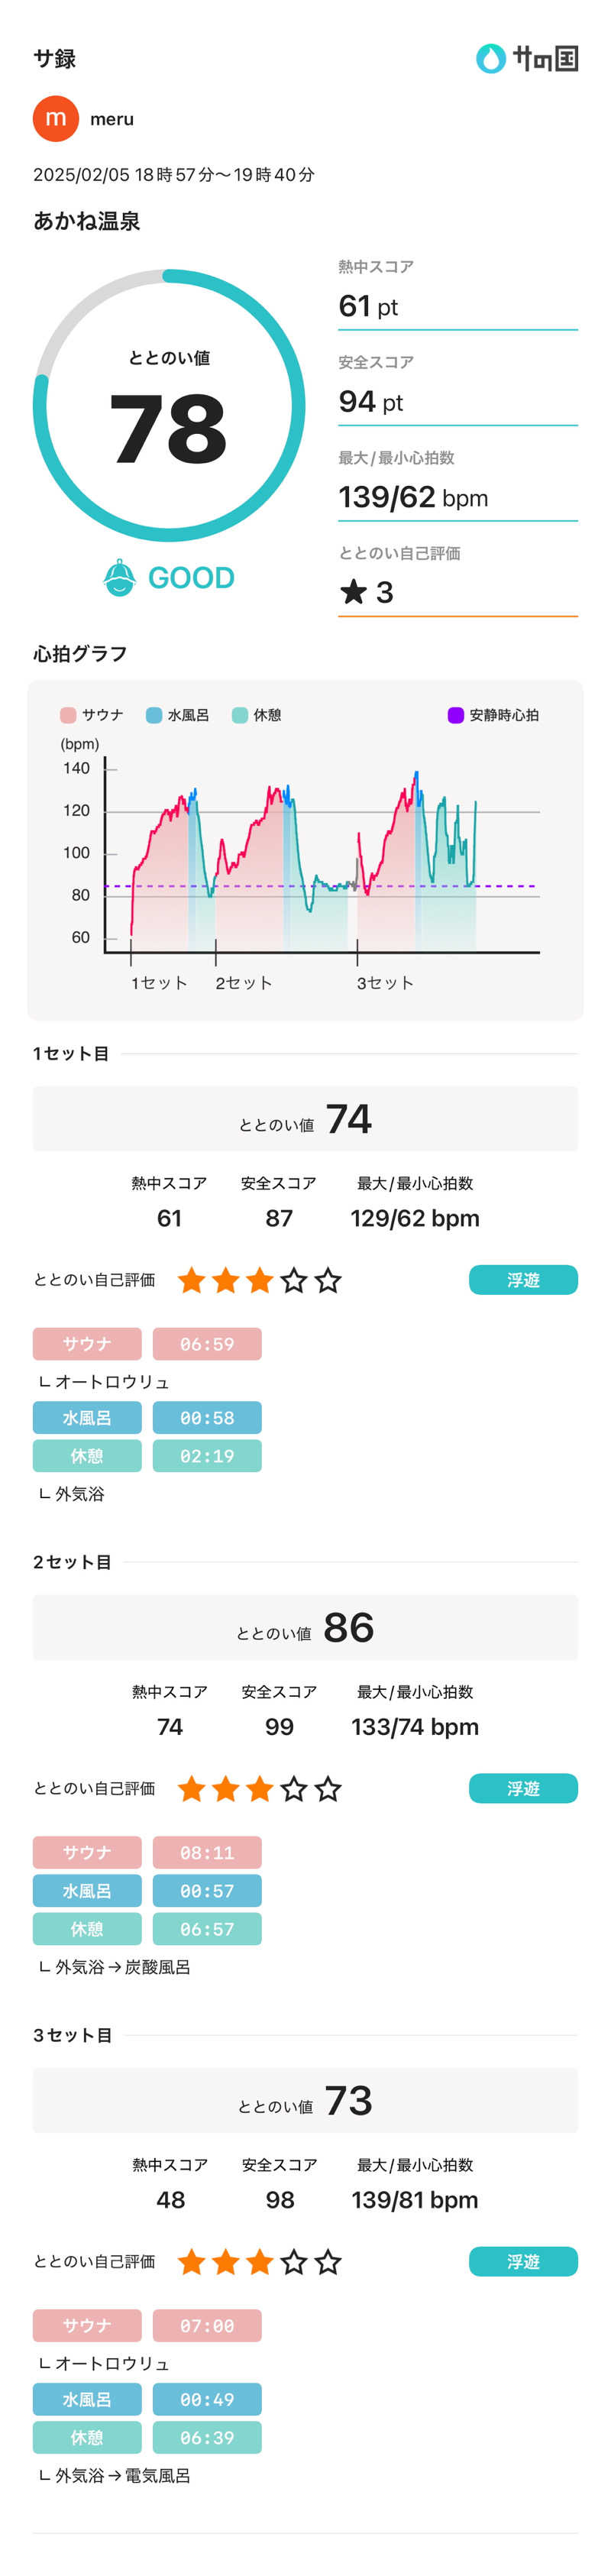Image resolution: width=611 pixels, height=2576 pixels.
Task: Select the fifth empty star in set 1
Action: click(x=328, y=1280)
